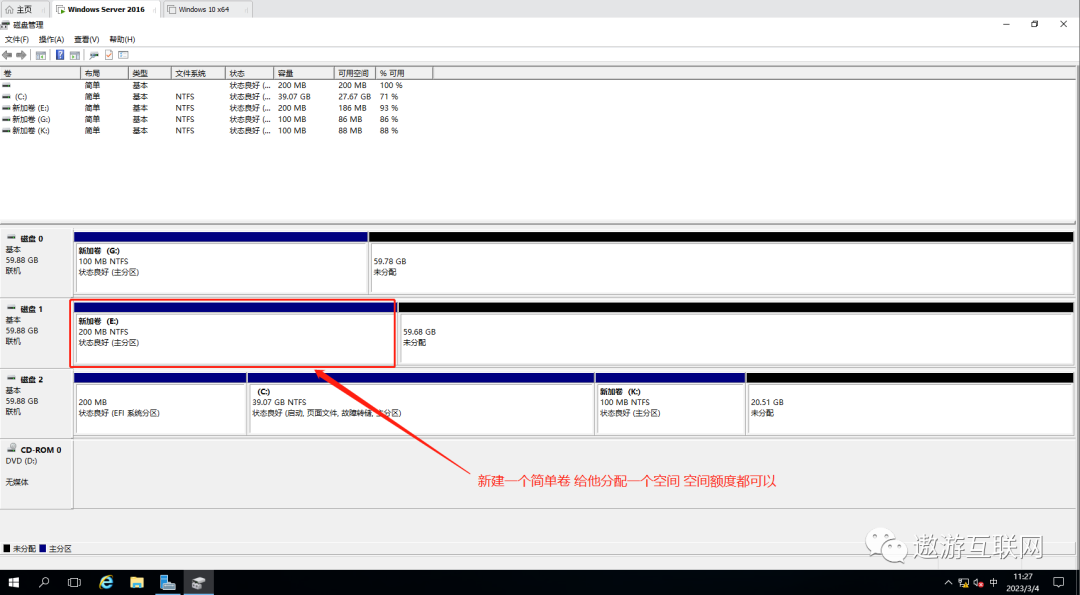
Task: Click the 中 input method indicator
Action: [x=993, y=583]
